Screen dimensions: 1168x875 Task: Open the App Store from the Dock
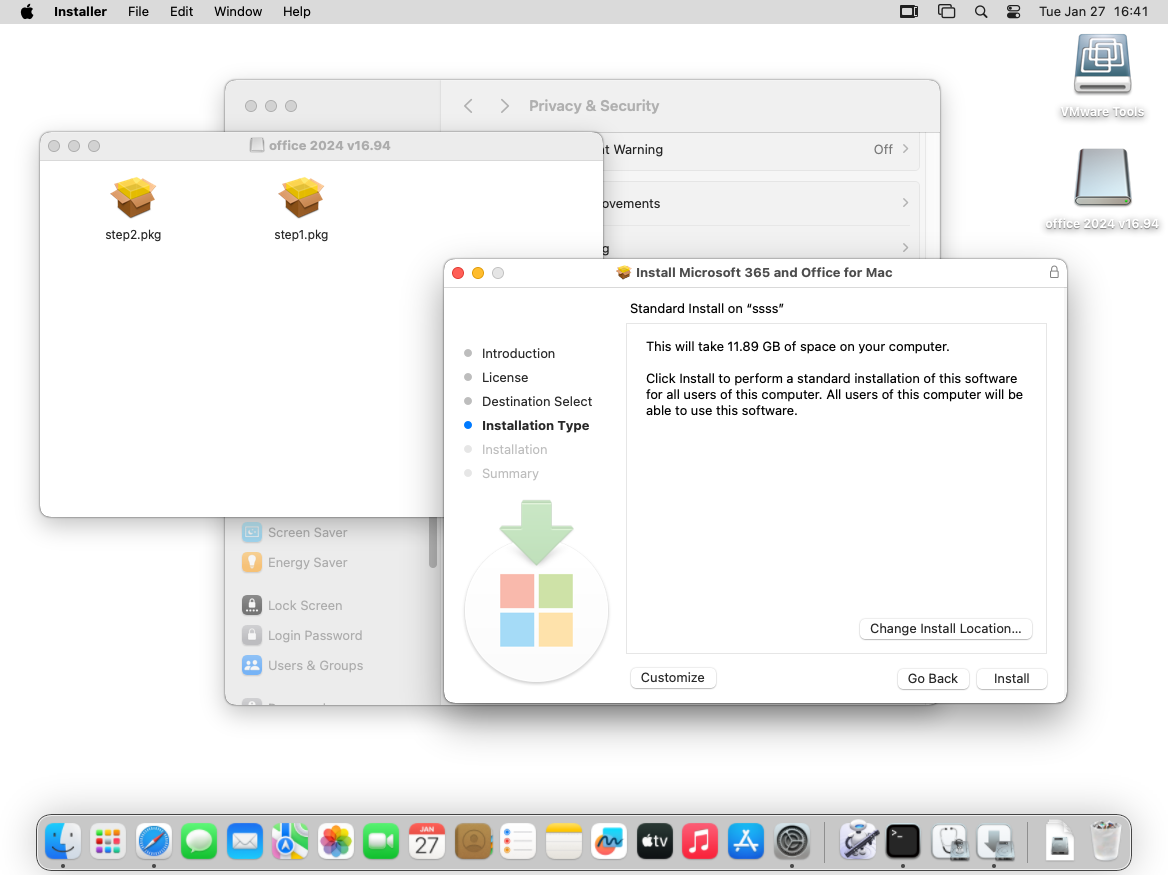click(746, 841)
